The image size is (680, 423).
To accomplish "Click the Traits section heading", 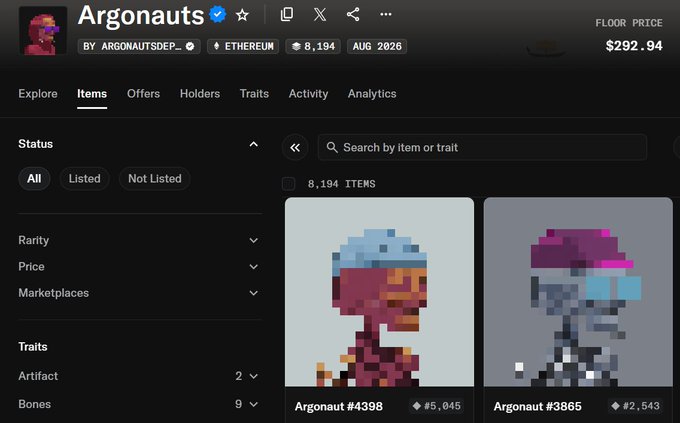I will pyautogui.click(x=33, y=347).
